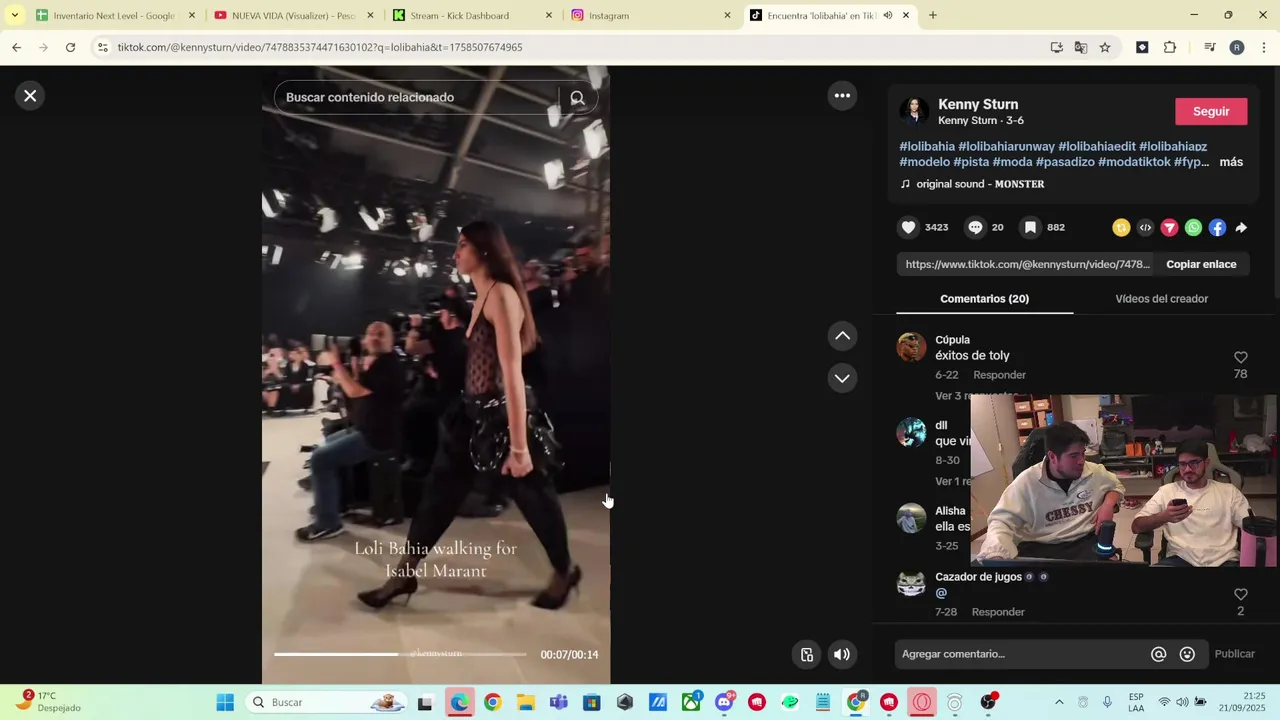
Task: Repost the video with the yellow repost icon
Action: point(1121,228)
